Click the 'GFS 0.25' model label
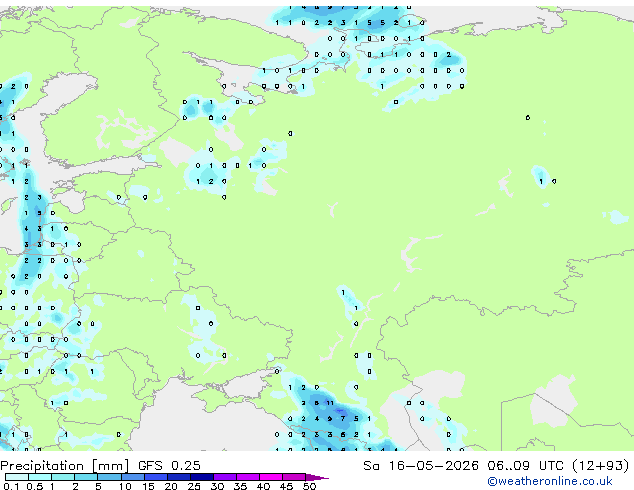The width and height of the screenshot is (634, 490). tap(169, 466)
